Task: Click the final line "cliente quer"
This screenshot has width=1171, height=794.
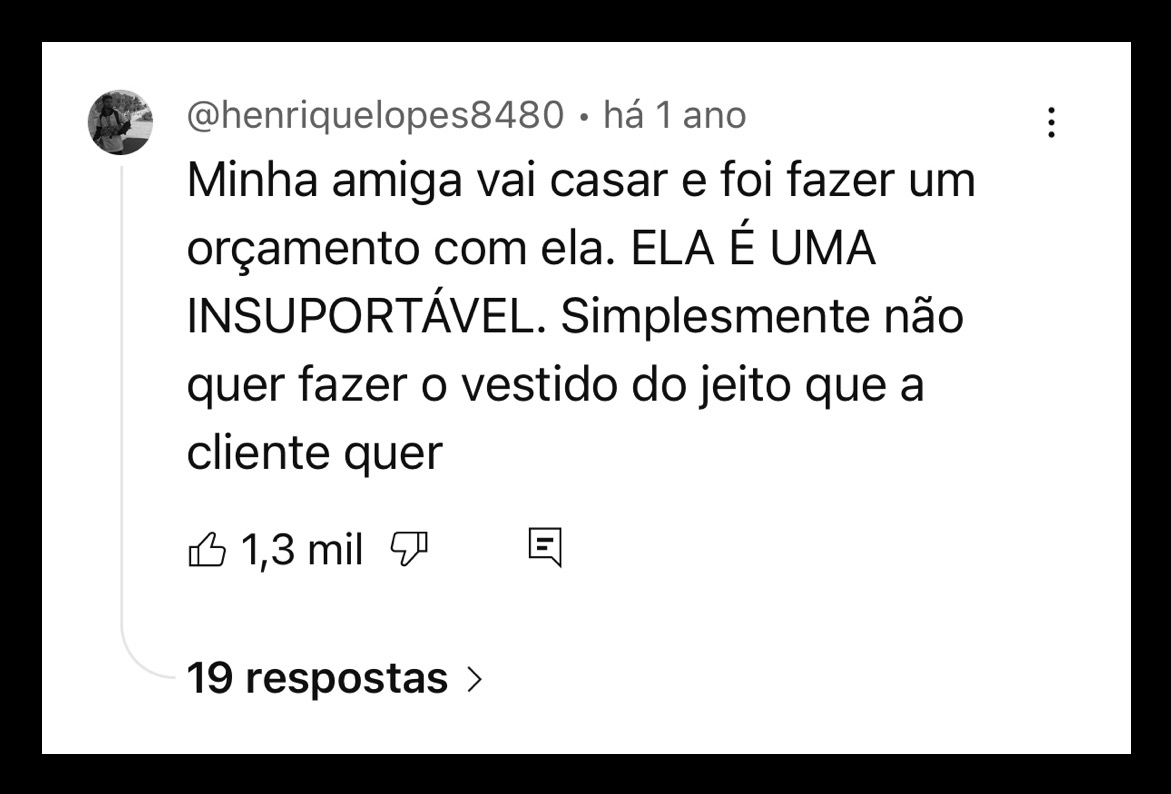Action: [x=314, y=453]
